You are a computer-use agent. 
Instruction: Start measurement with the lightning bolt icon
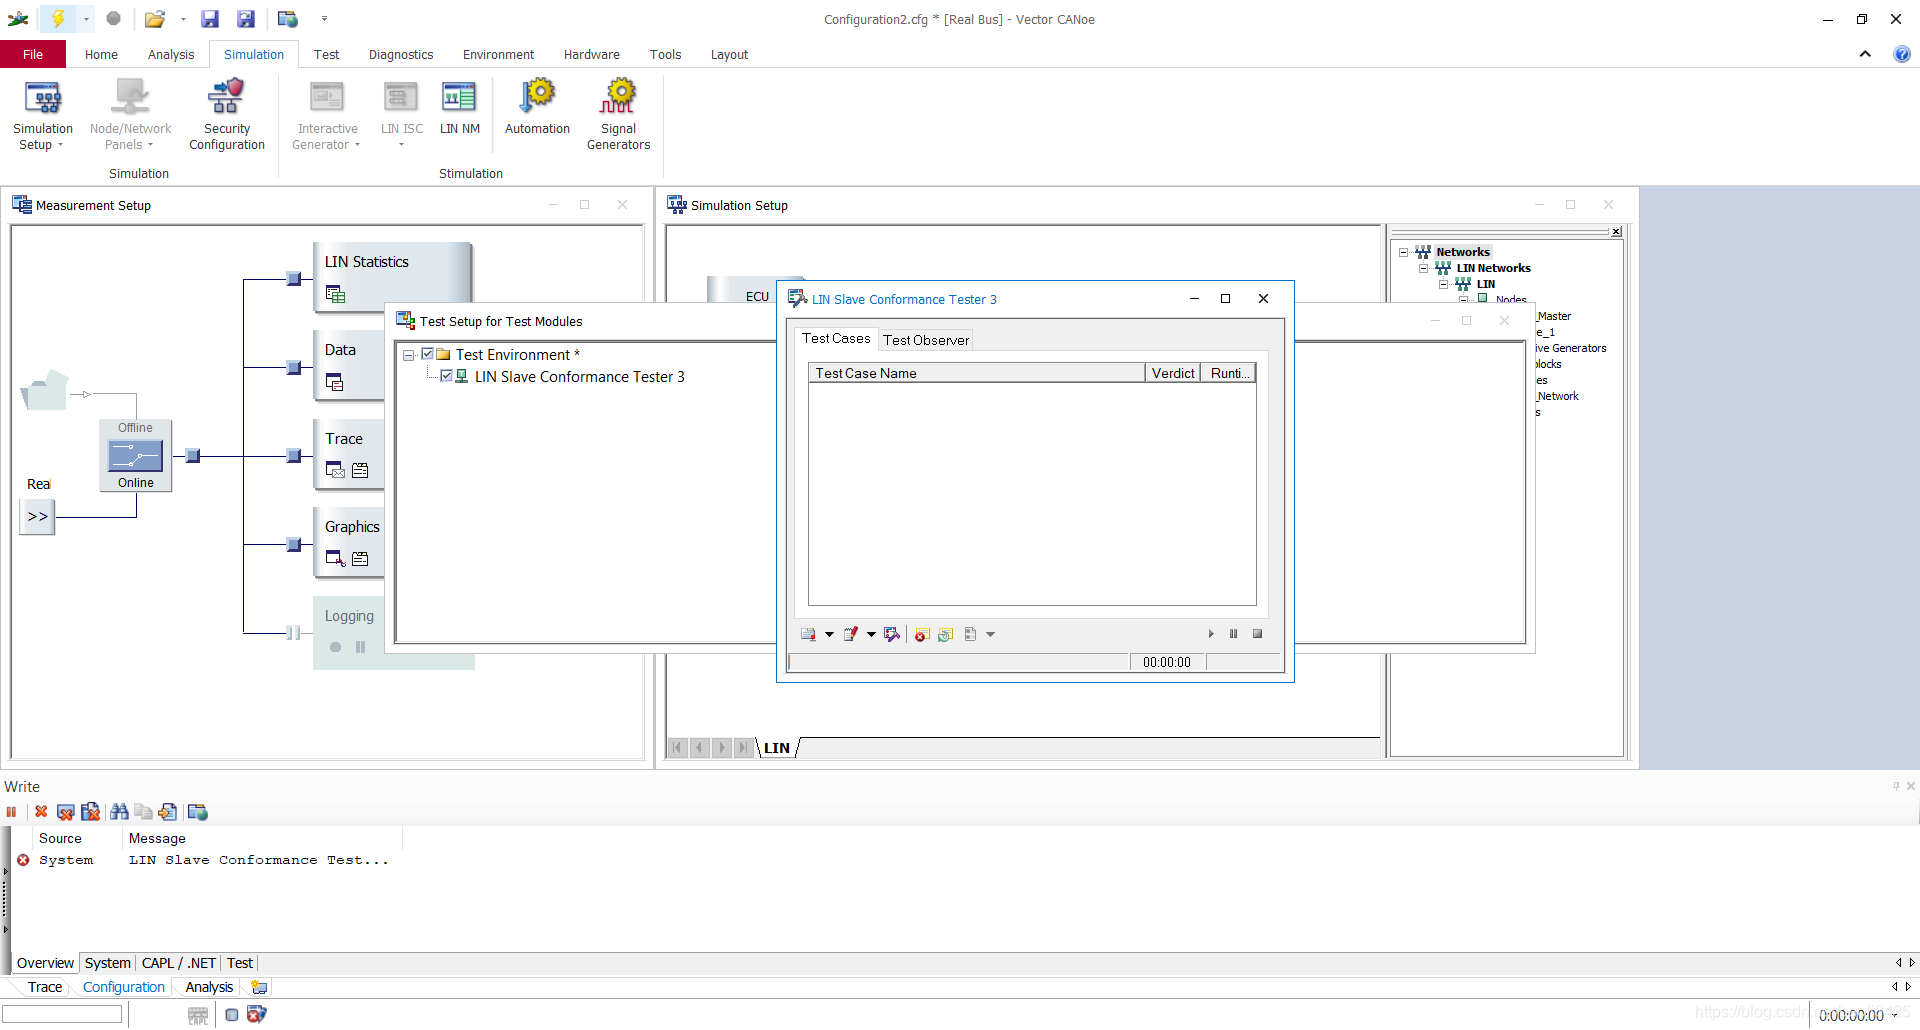(58, 18)
